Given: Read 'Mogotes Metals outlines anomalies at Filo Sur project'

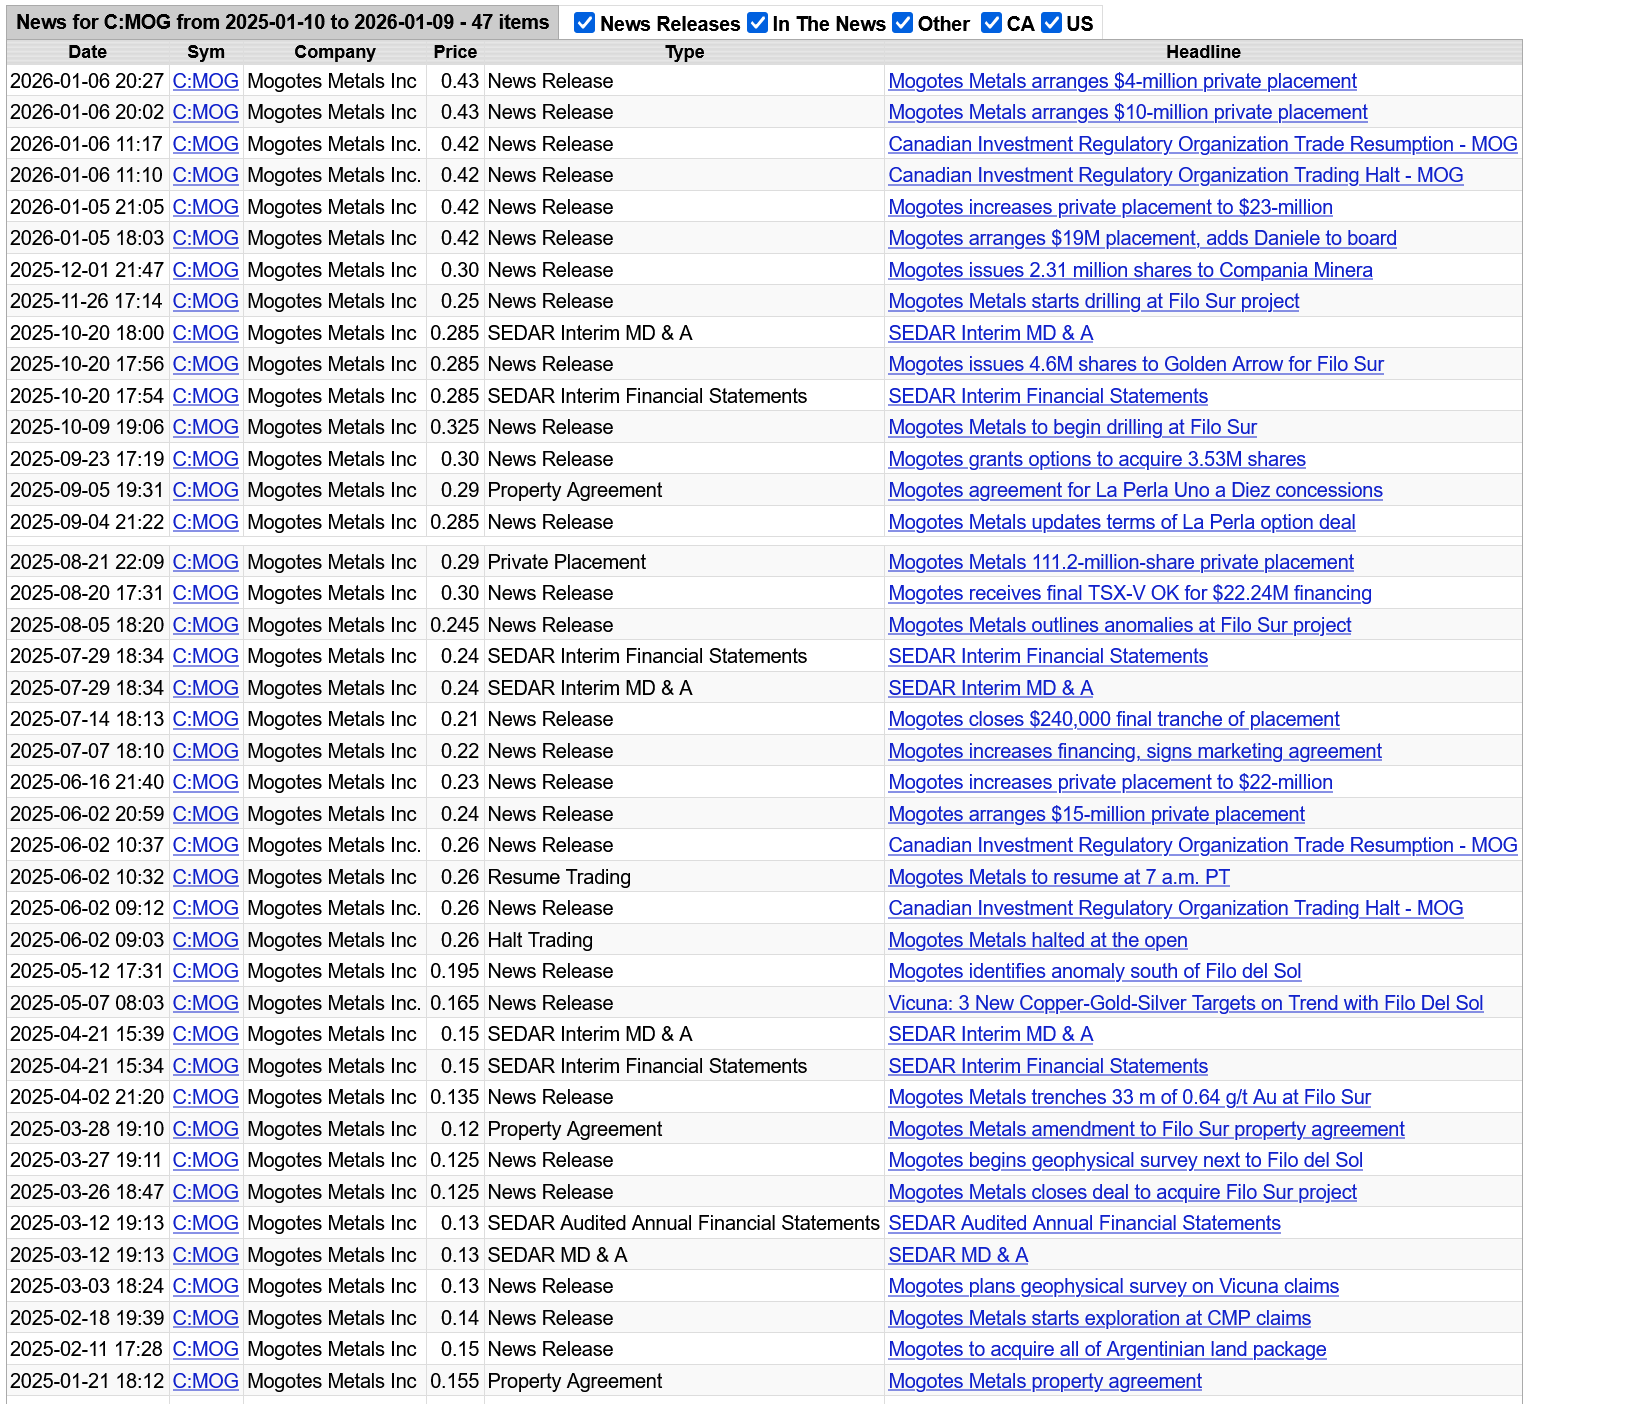Looking at the screenshot, I should tap(1120, 625).
